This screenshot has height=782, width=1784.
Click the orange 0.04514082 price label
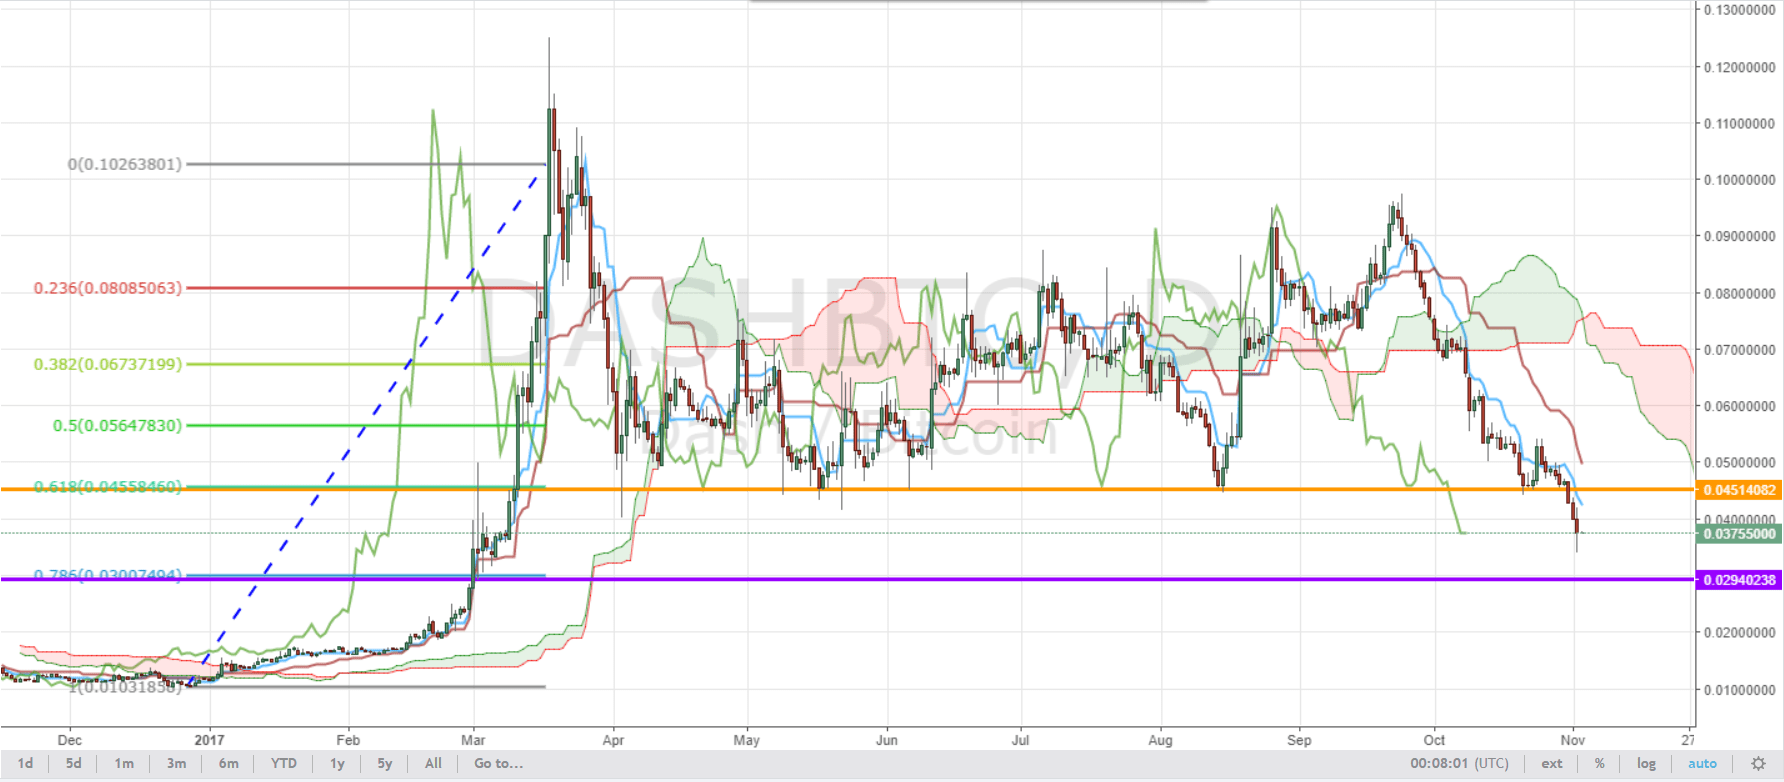(1739, 490)
